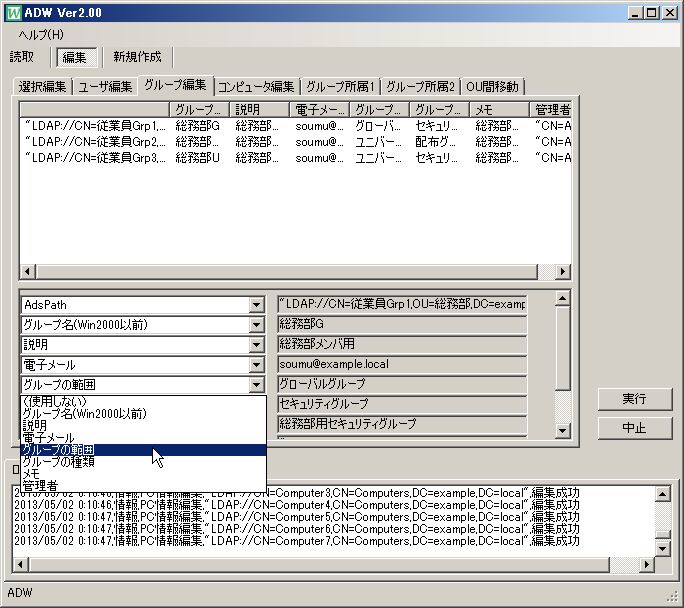The height and width of the screenshot is (608, 684).
Task: Select the グループ編集 tab
Action: pos(175,85)
